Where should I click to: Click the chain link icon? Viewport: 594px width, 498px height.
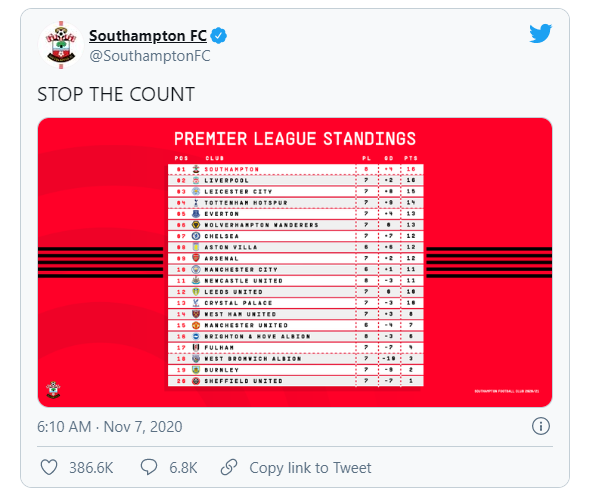click(229, 467)
